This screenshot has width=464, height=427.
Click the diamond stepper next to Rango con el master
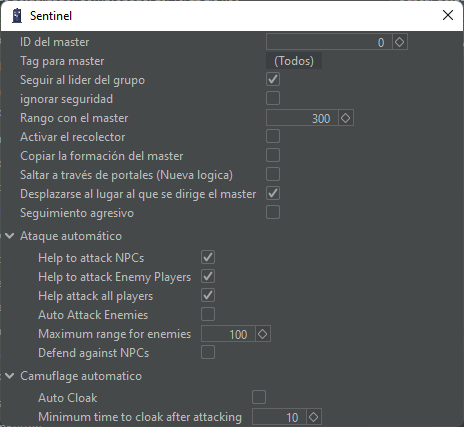click(346, 118)
